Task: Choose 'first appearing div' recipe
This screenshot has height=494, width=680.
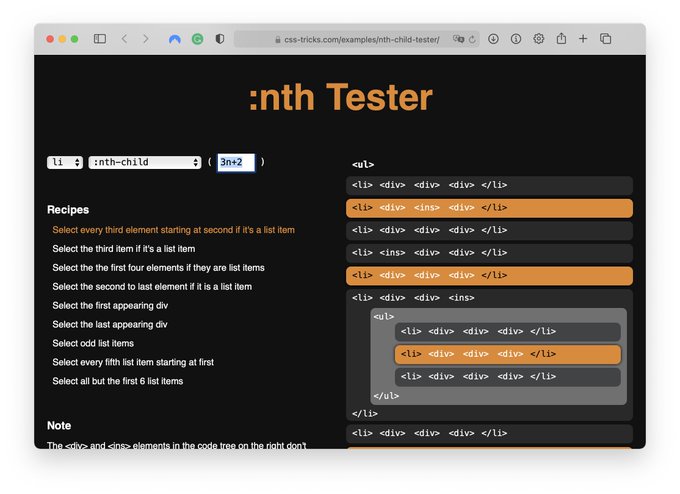Action: pyautogui.click(x=110, y=306)
